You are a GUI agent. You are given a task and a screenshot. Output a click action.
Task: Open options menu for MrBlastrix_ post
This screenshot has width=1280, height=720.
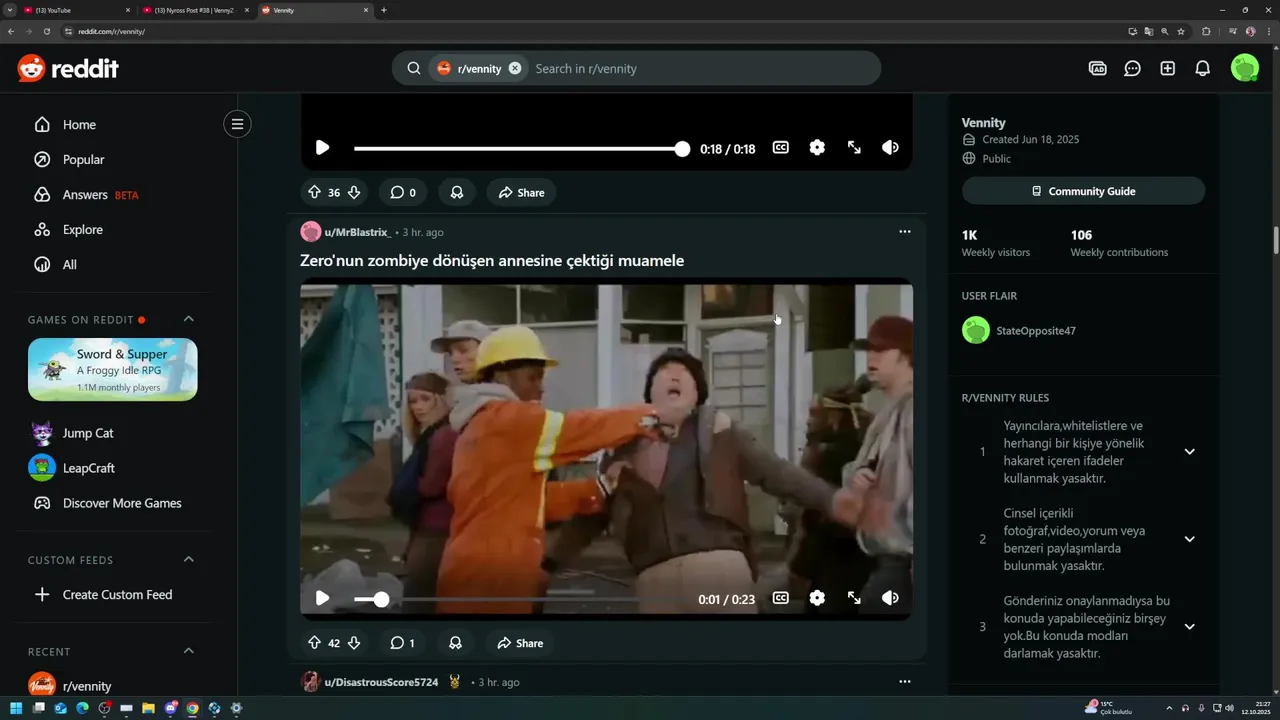coord(904,232)
